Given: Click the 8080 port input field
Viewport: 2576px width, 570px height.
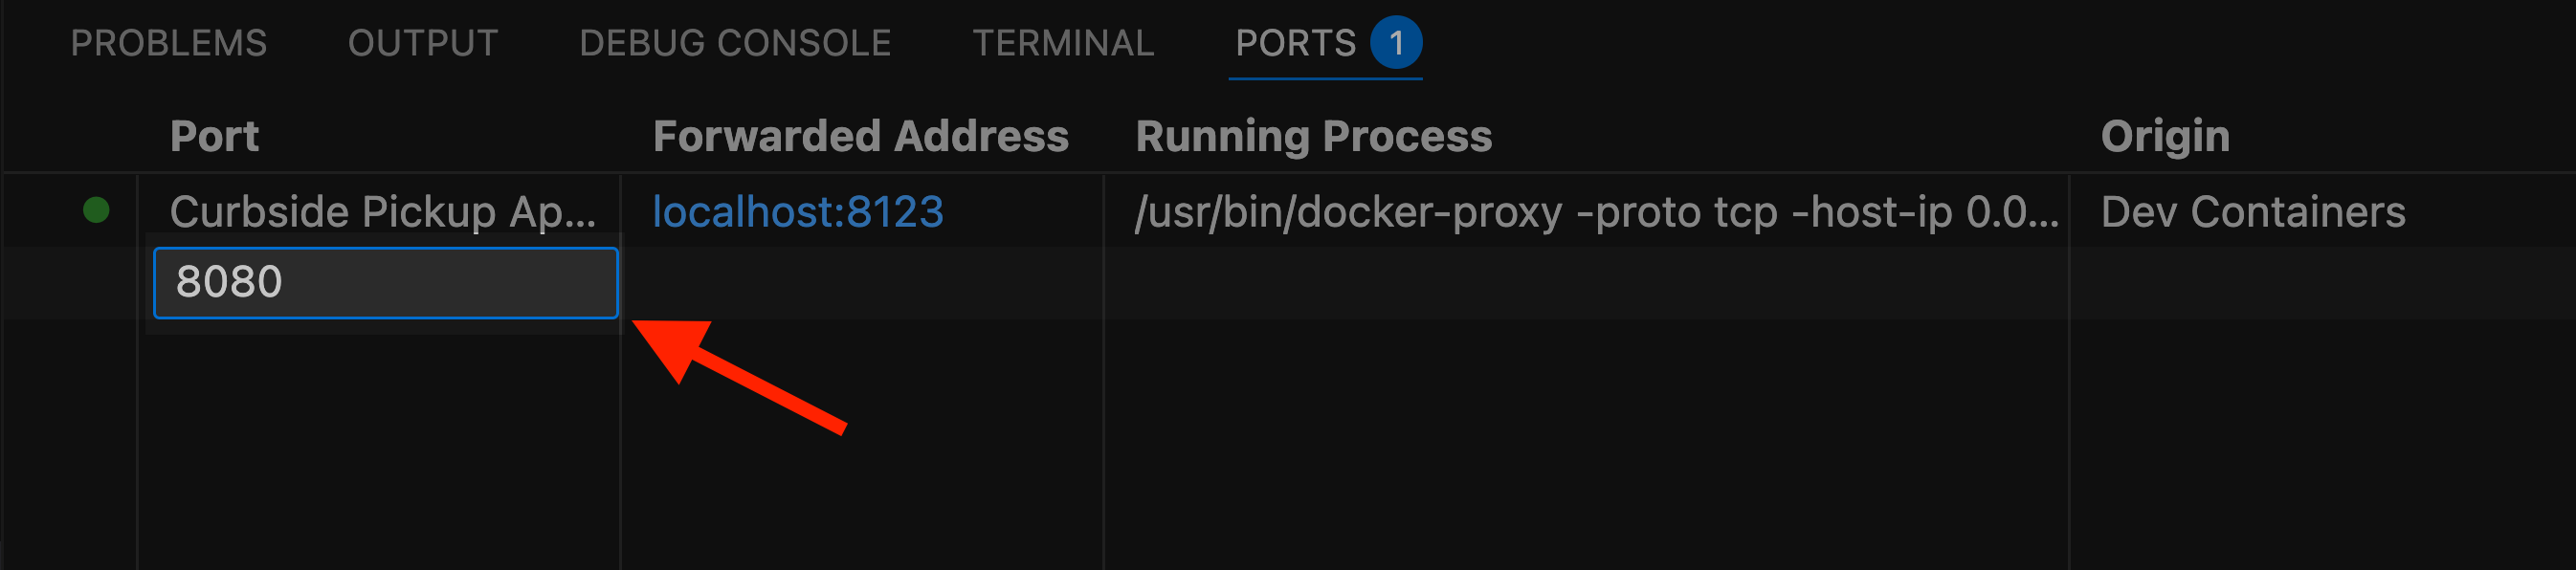Looking at the screenshot, I should 385,283.
